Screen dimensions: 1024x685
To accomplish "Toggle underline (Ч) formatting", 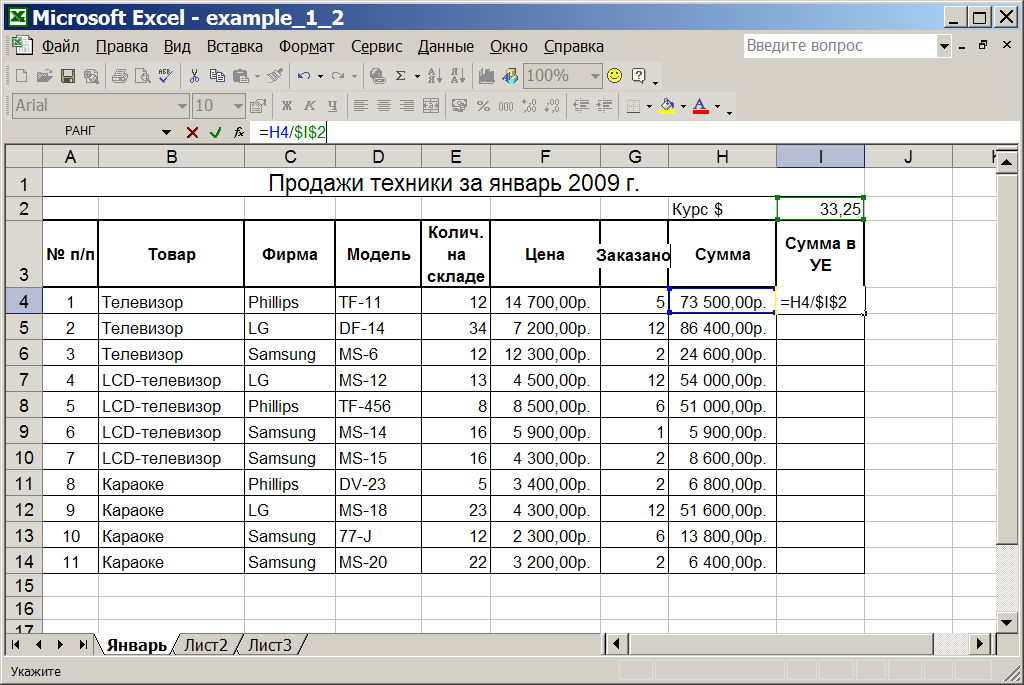I will coord(332,106).
